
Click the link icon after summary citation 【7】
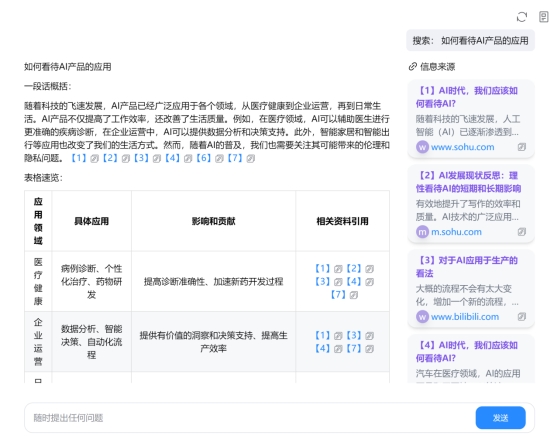pos(251,159)
